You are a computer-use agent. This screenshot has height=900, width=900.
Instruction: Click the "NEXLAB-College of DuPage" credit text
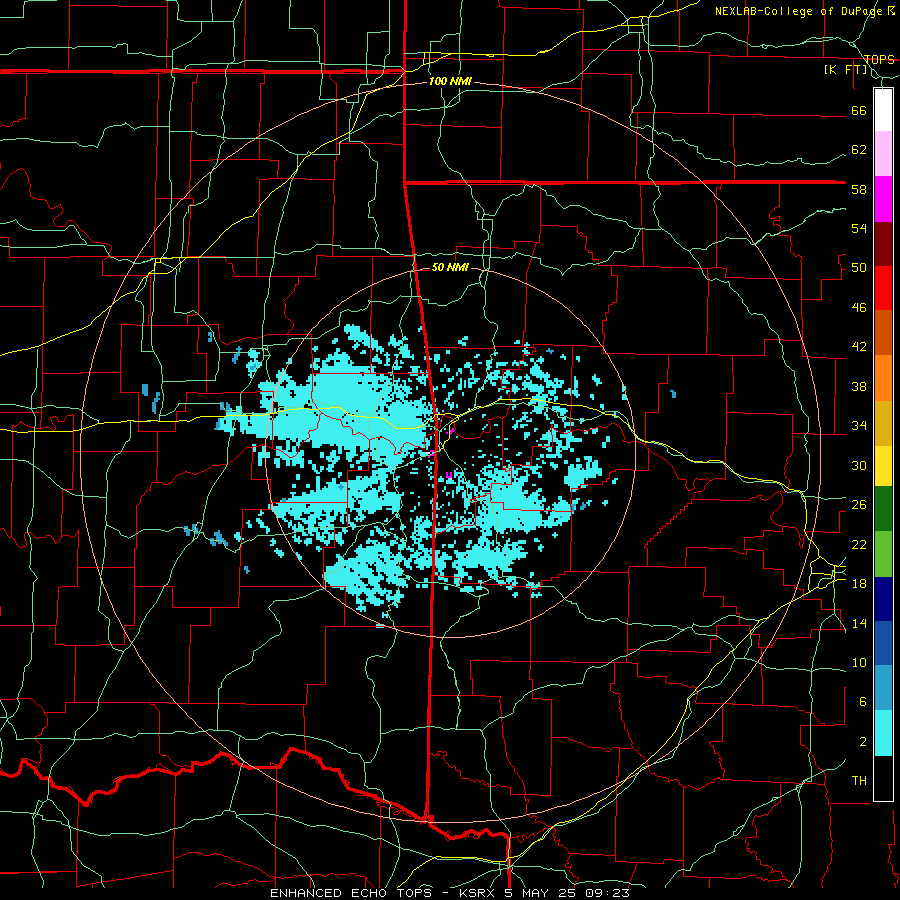click(x=798, y=11)
